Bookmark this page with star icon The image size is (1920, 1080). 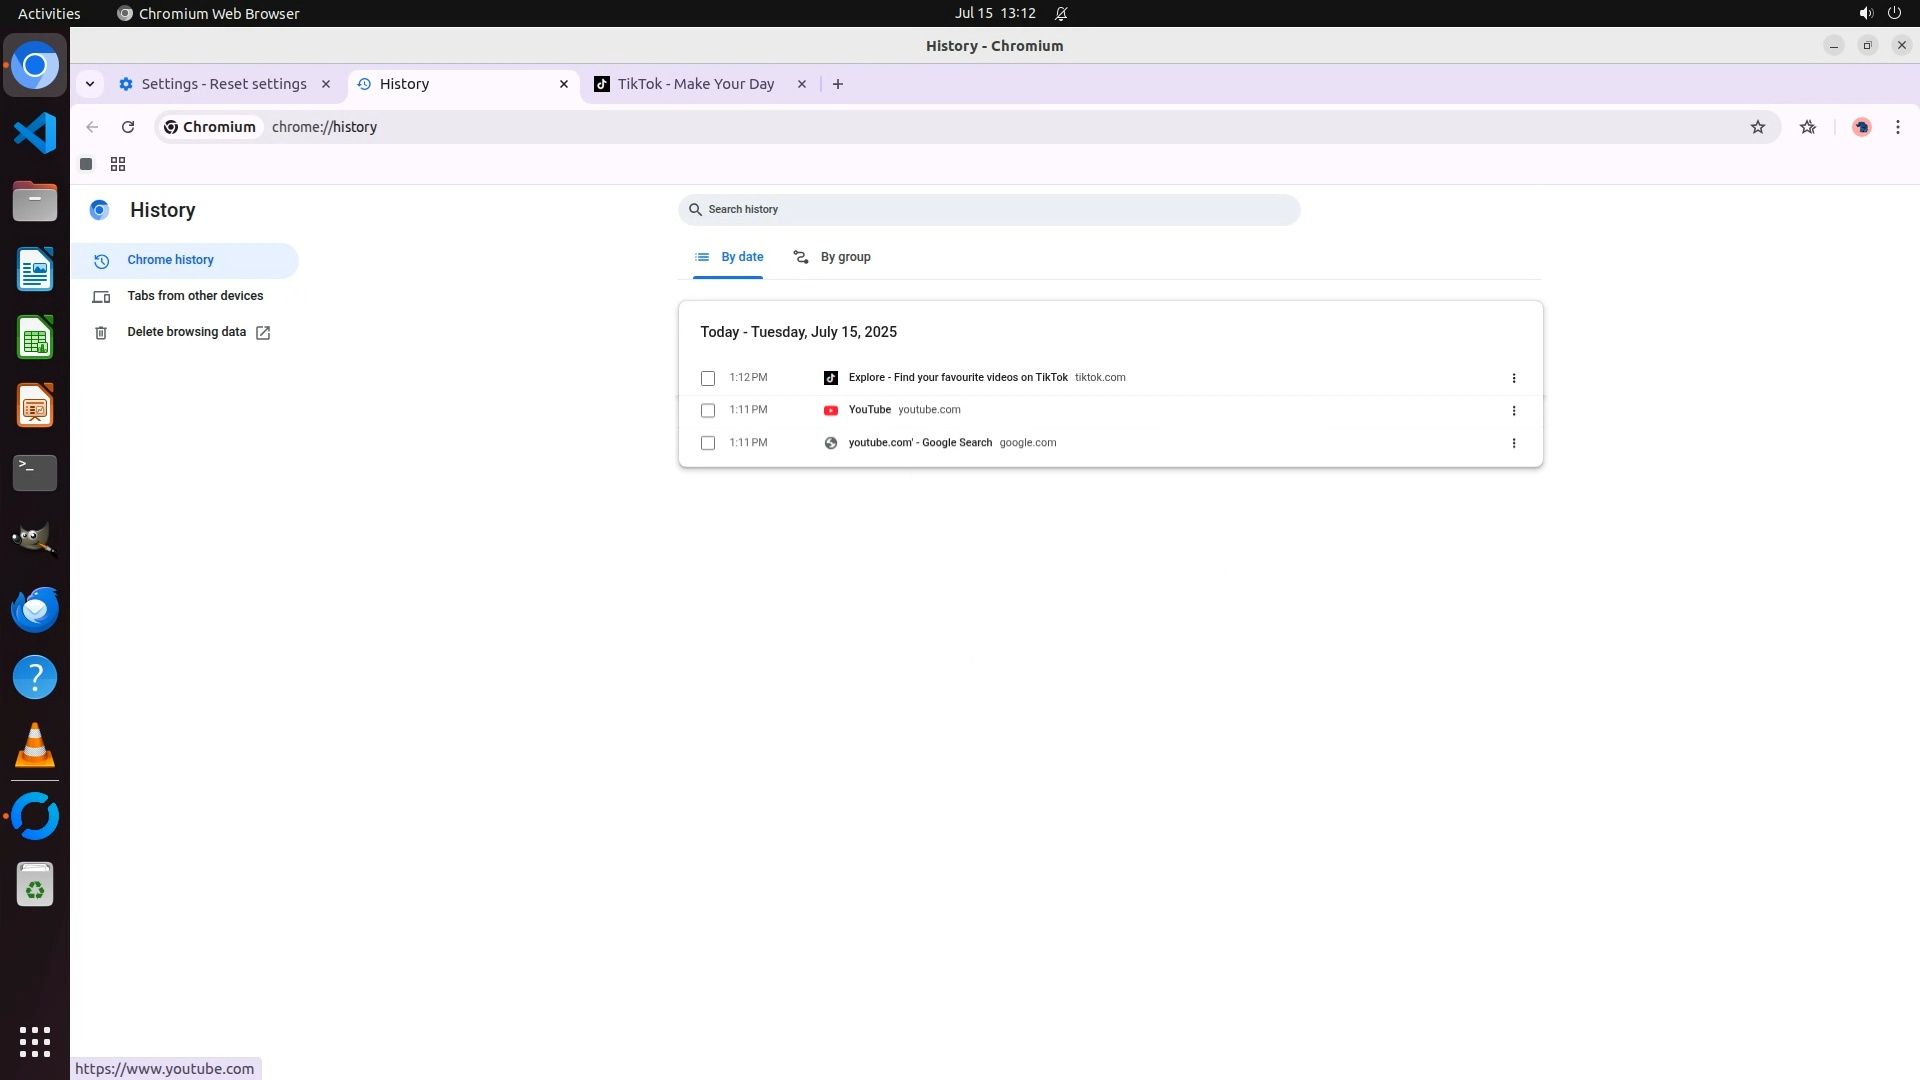point(1758,127)
